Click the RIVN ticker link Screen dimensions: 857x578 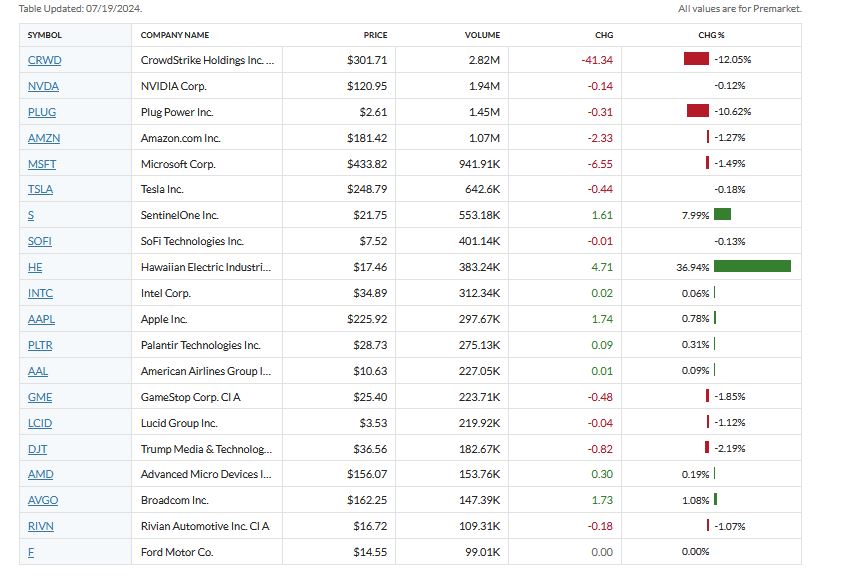pyautogui.click(x=40, y=526)
